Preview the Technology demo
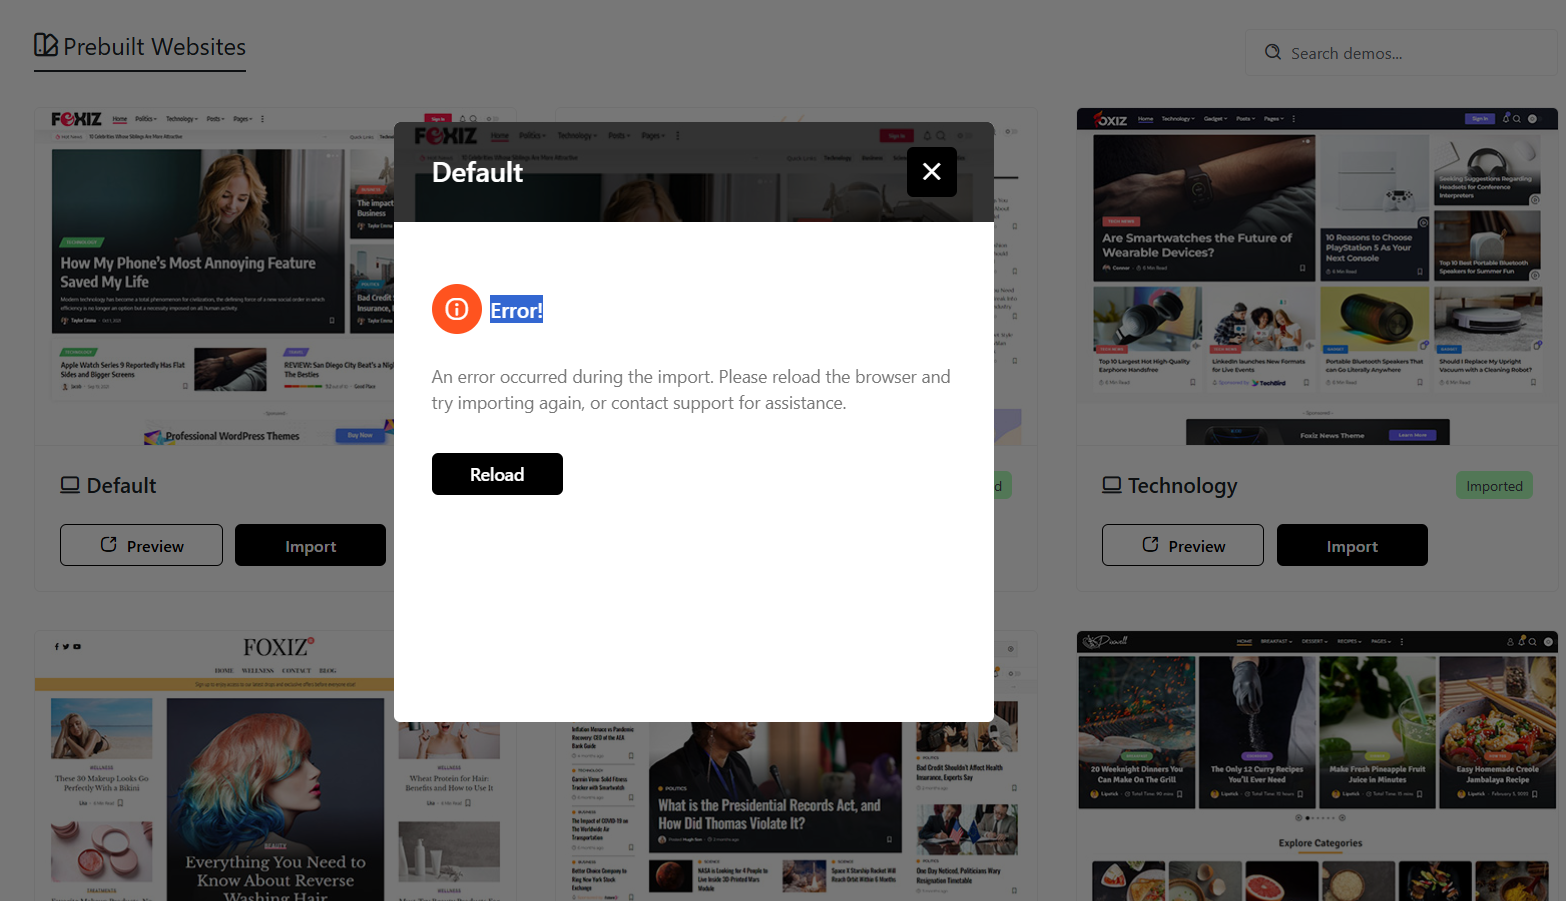The image size is (1566, 901). click(x=1182, y=546)
